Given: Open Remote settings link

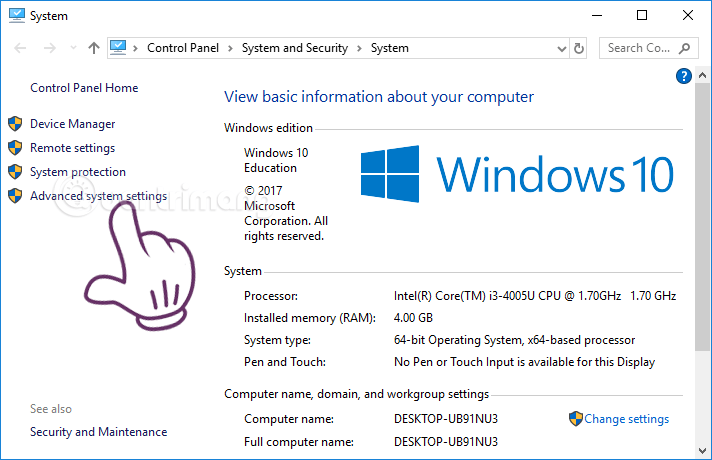Looking at the screenshot, I should 73,148.
